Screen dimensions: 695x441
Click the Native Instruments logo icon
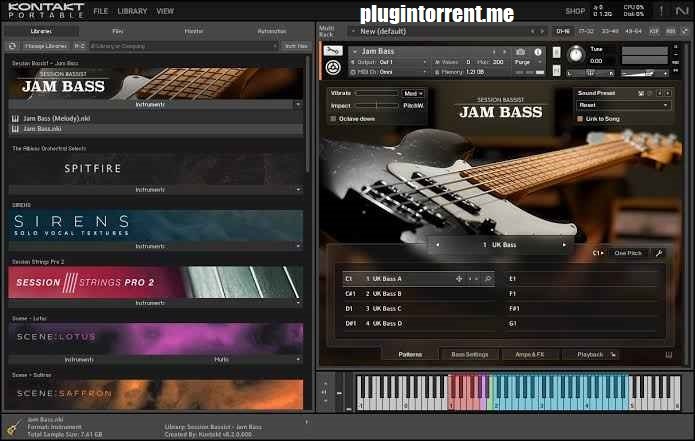coord(682,11)
